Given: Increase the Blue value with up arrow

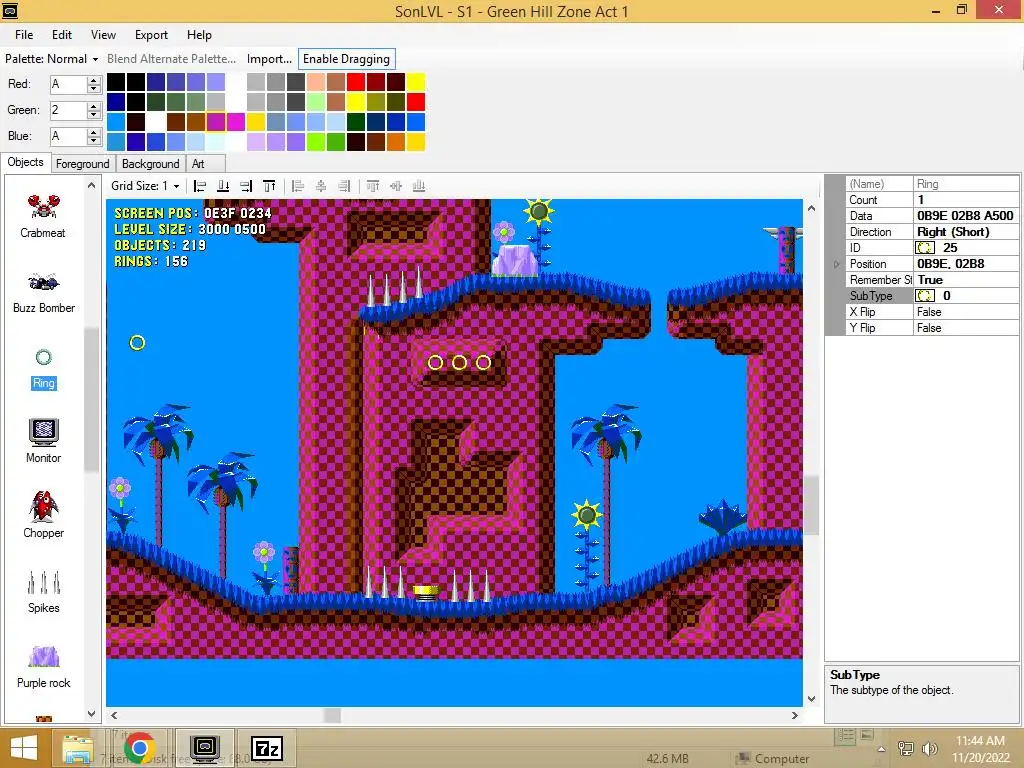Looking at the screenshot, I should coord(94,133).
